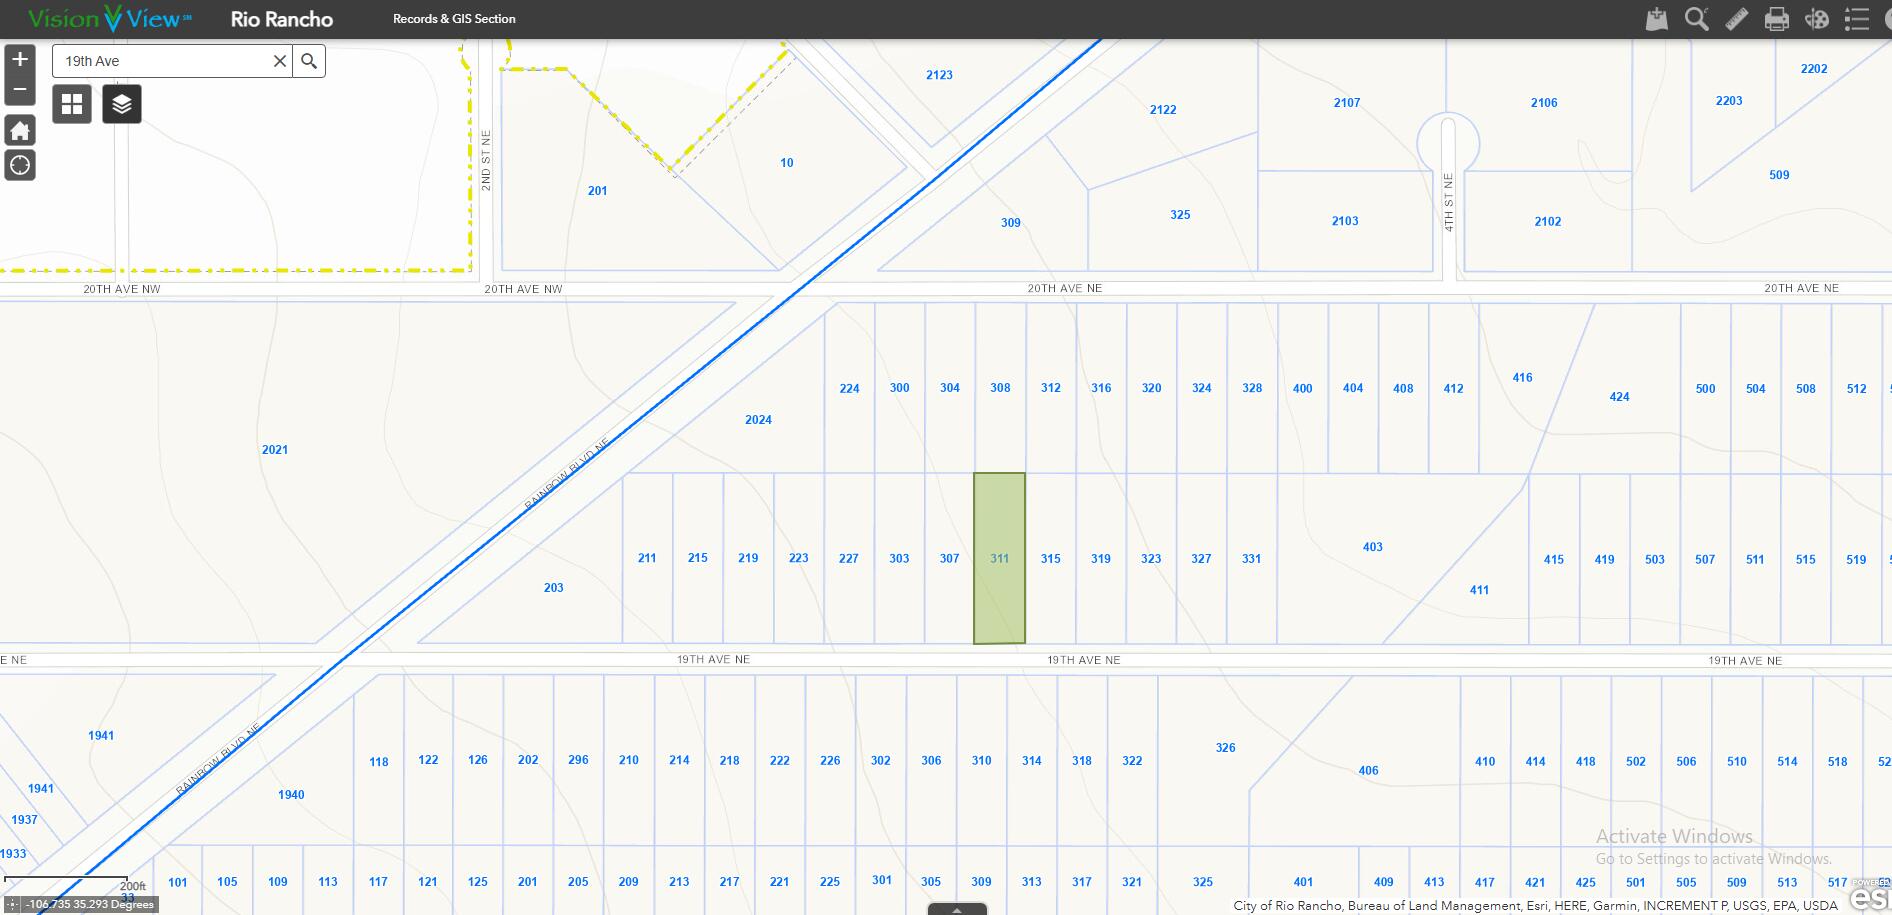Click parcel label 10
Viewport: 1892px width, 915px height.
787,163
